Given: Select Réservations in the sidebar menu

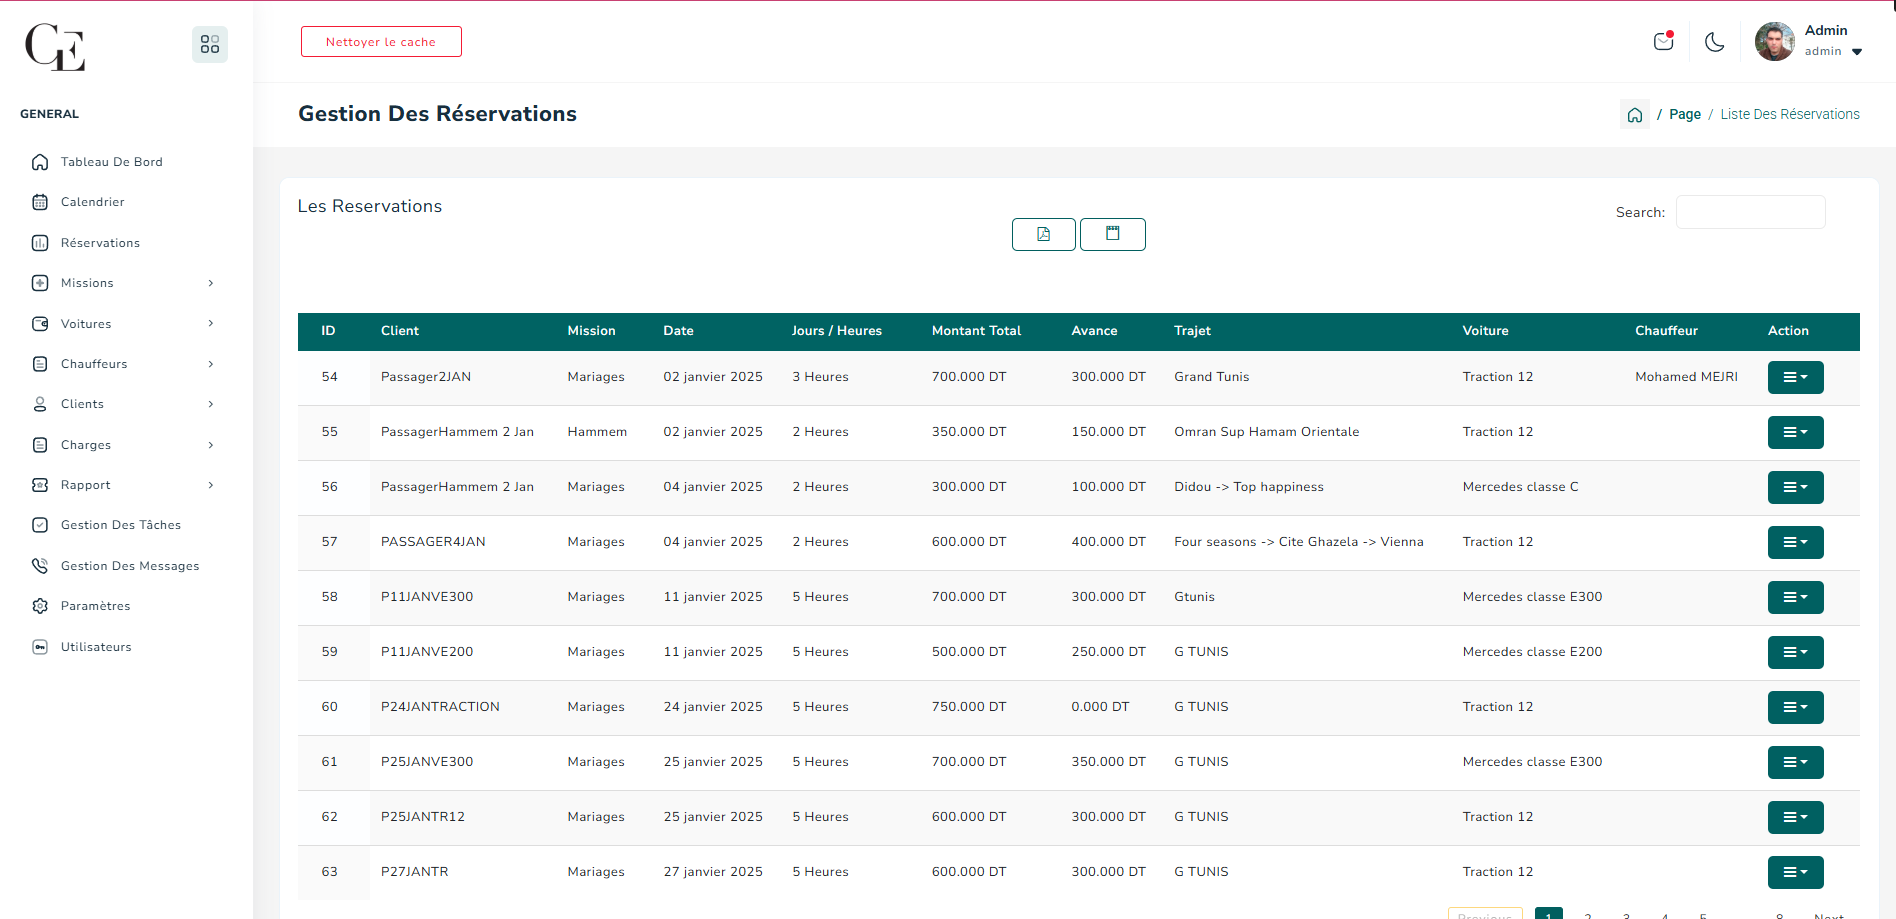Looking at the screenshot, I should [x=100, y=243].
